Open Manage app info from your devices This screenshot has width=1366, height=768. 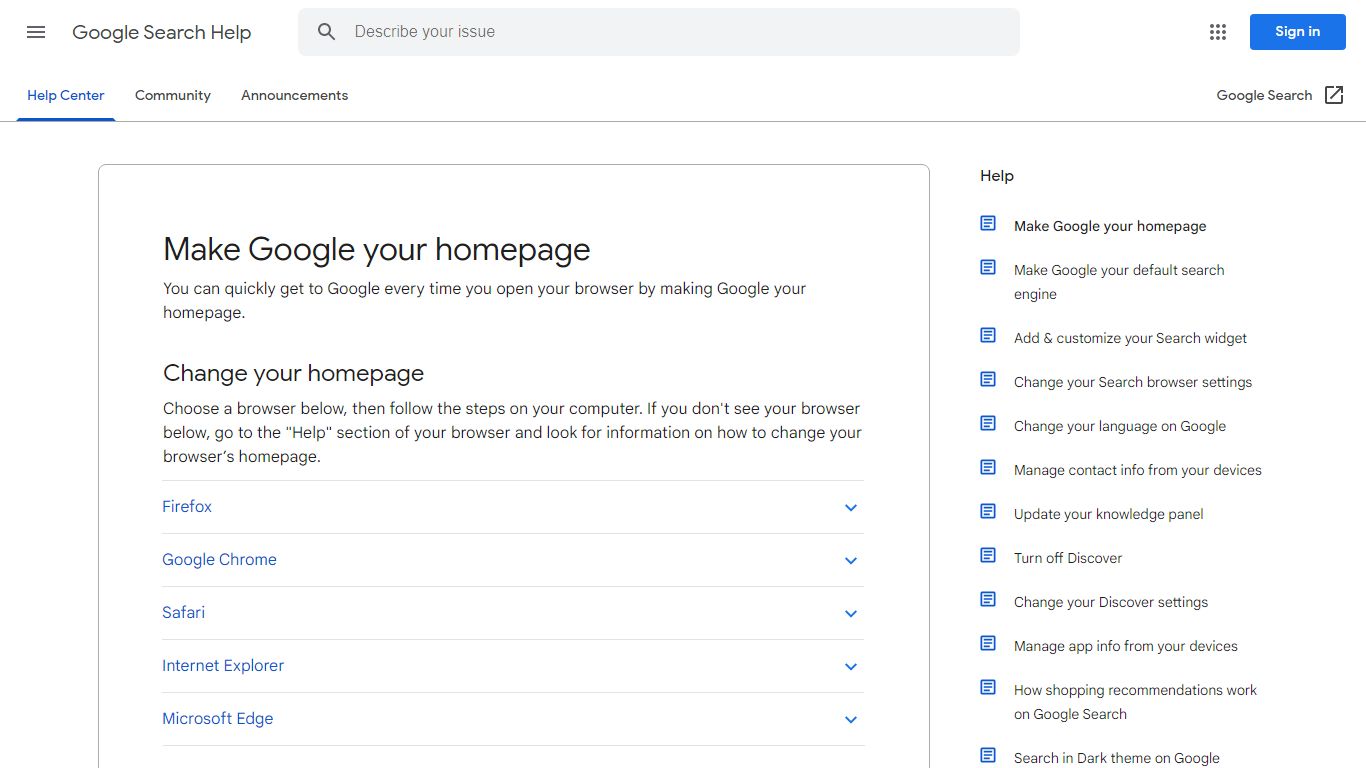1126,646
